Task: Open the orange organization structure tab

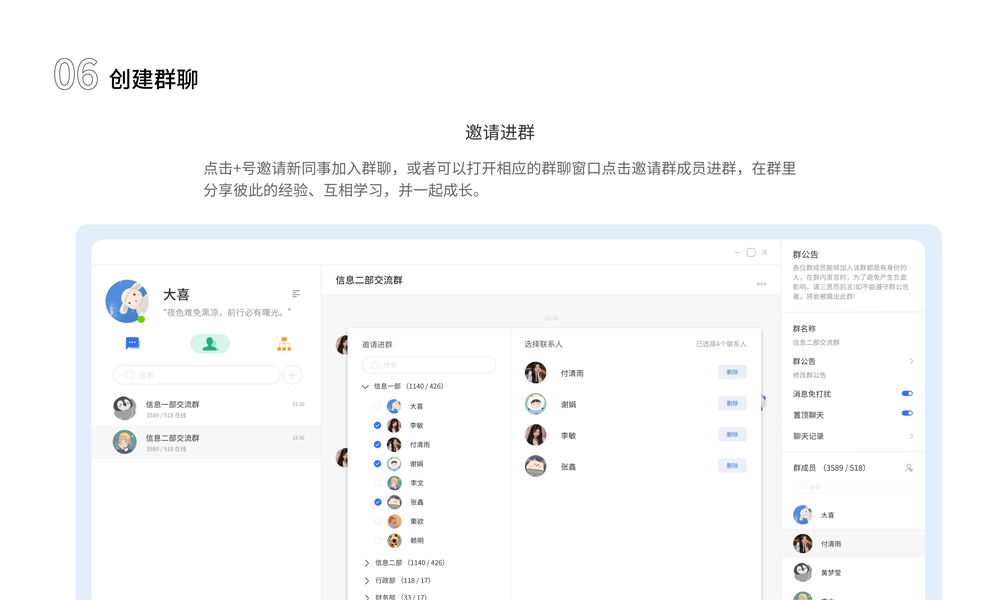Action: pyautogui.click(x=284, y=344)
